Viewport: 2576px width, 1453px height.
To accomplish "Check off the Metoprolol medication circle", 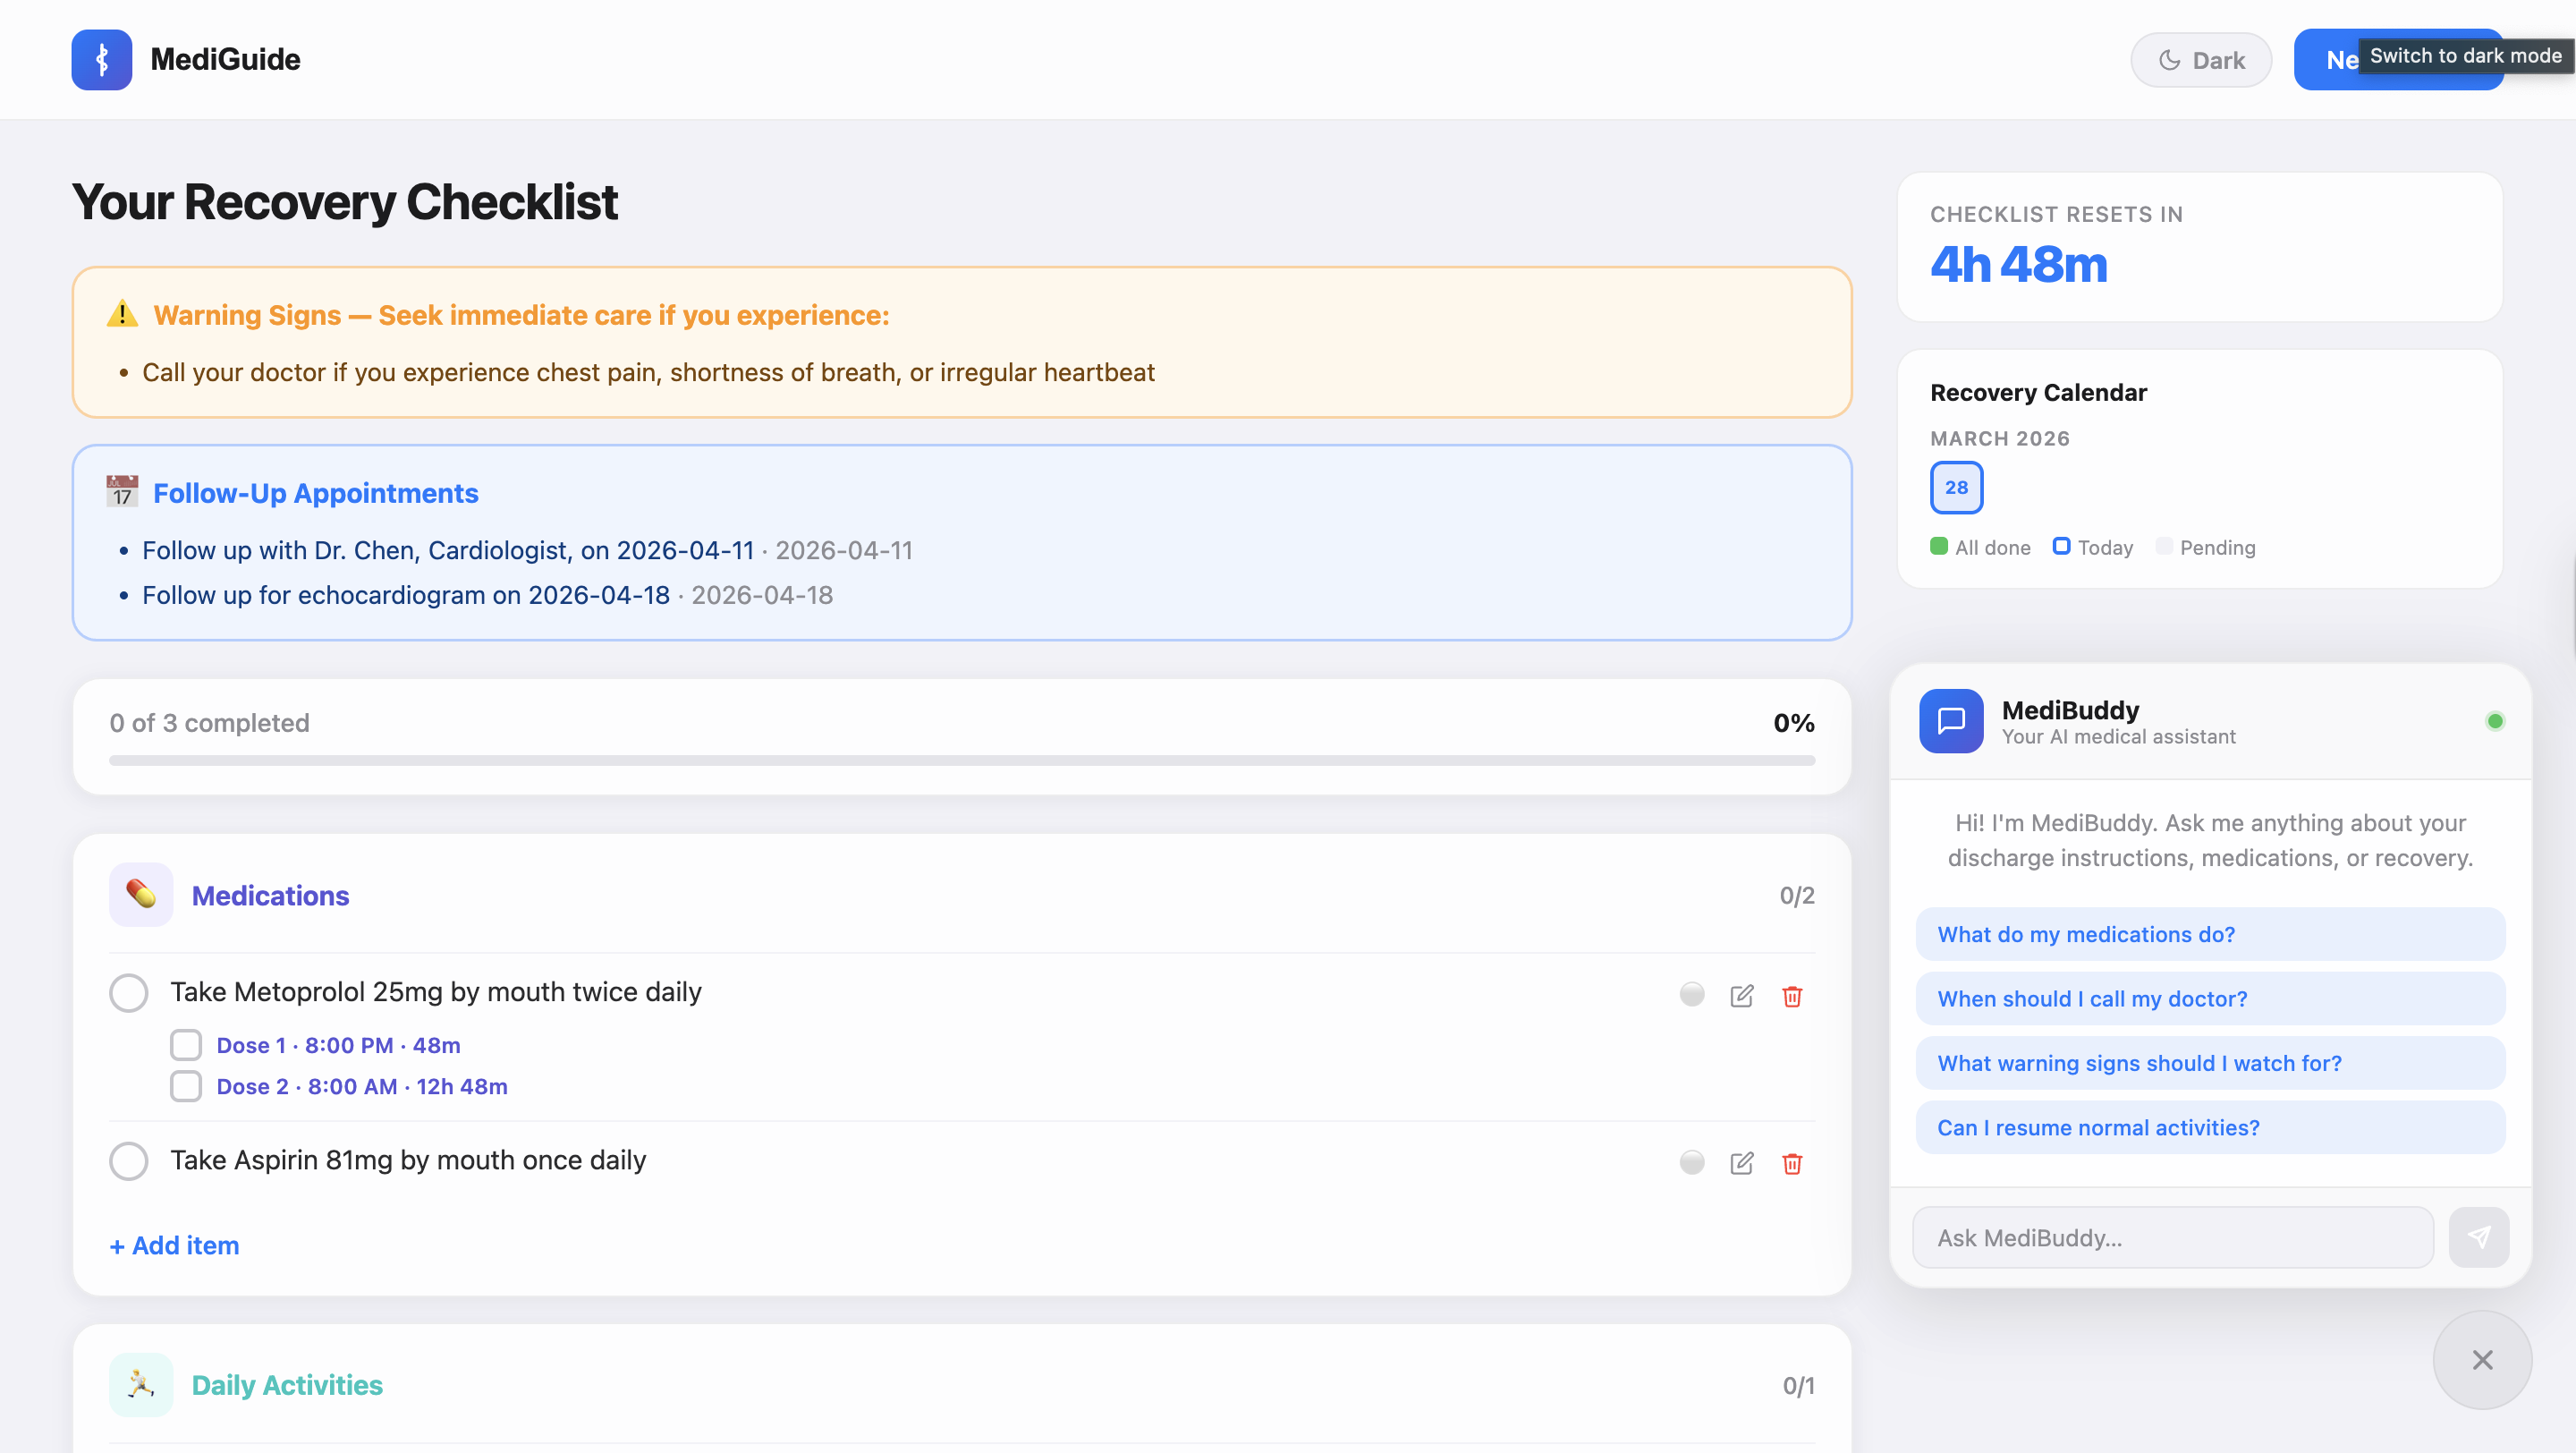I will 128,992.
